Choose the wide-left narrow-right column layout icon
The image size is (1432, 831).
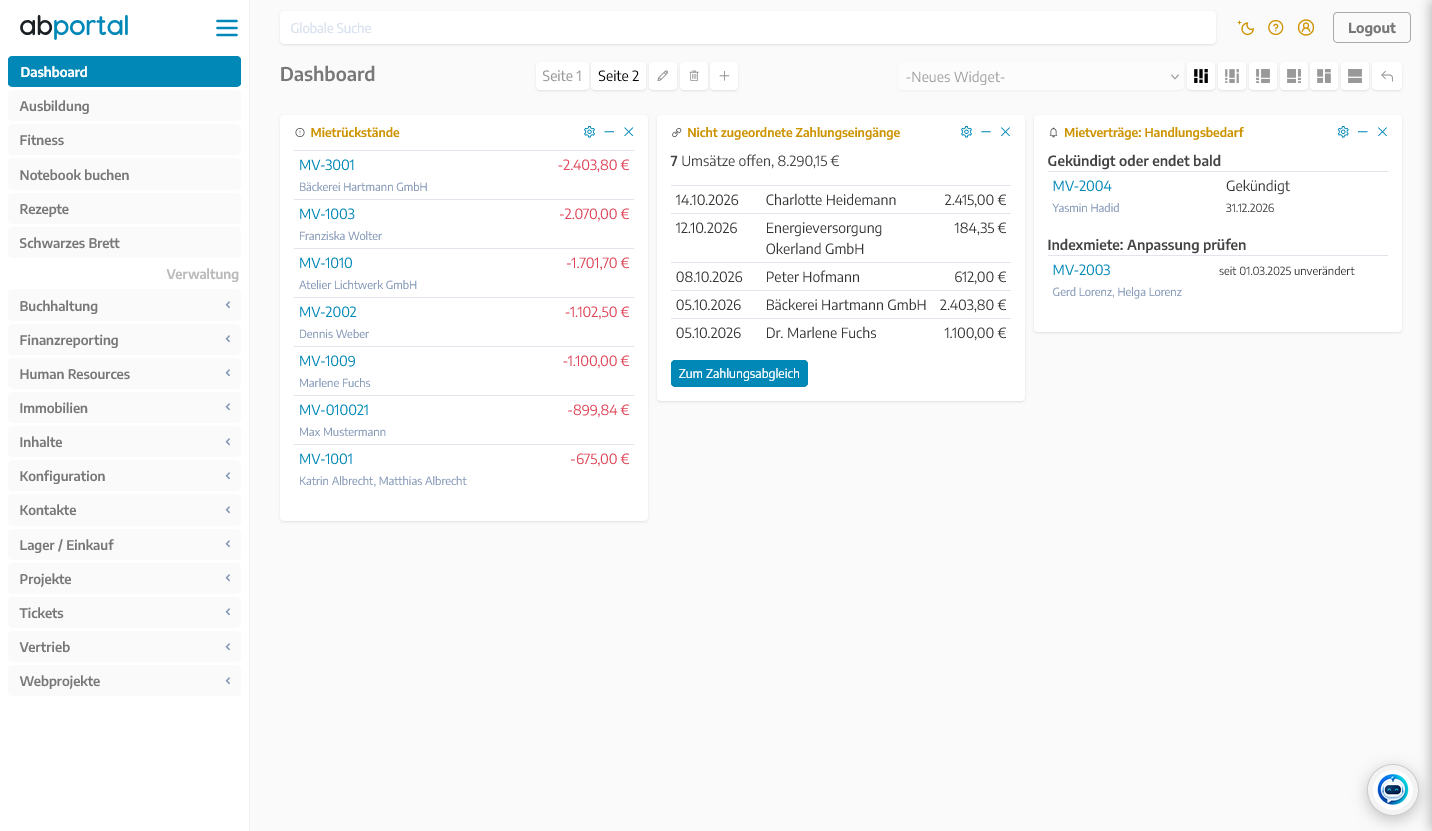point(1294,76)
